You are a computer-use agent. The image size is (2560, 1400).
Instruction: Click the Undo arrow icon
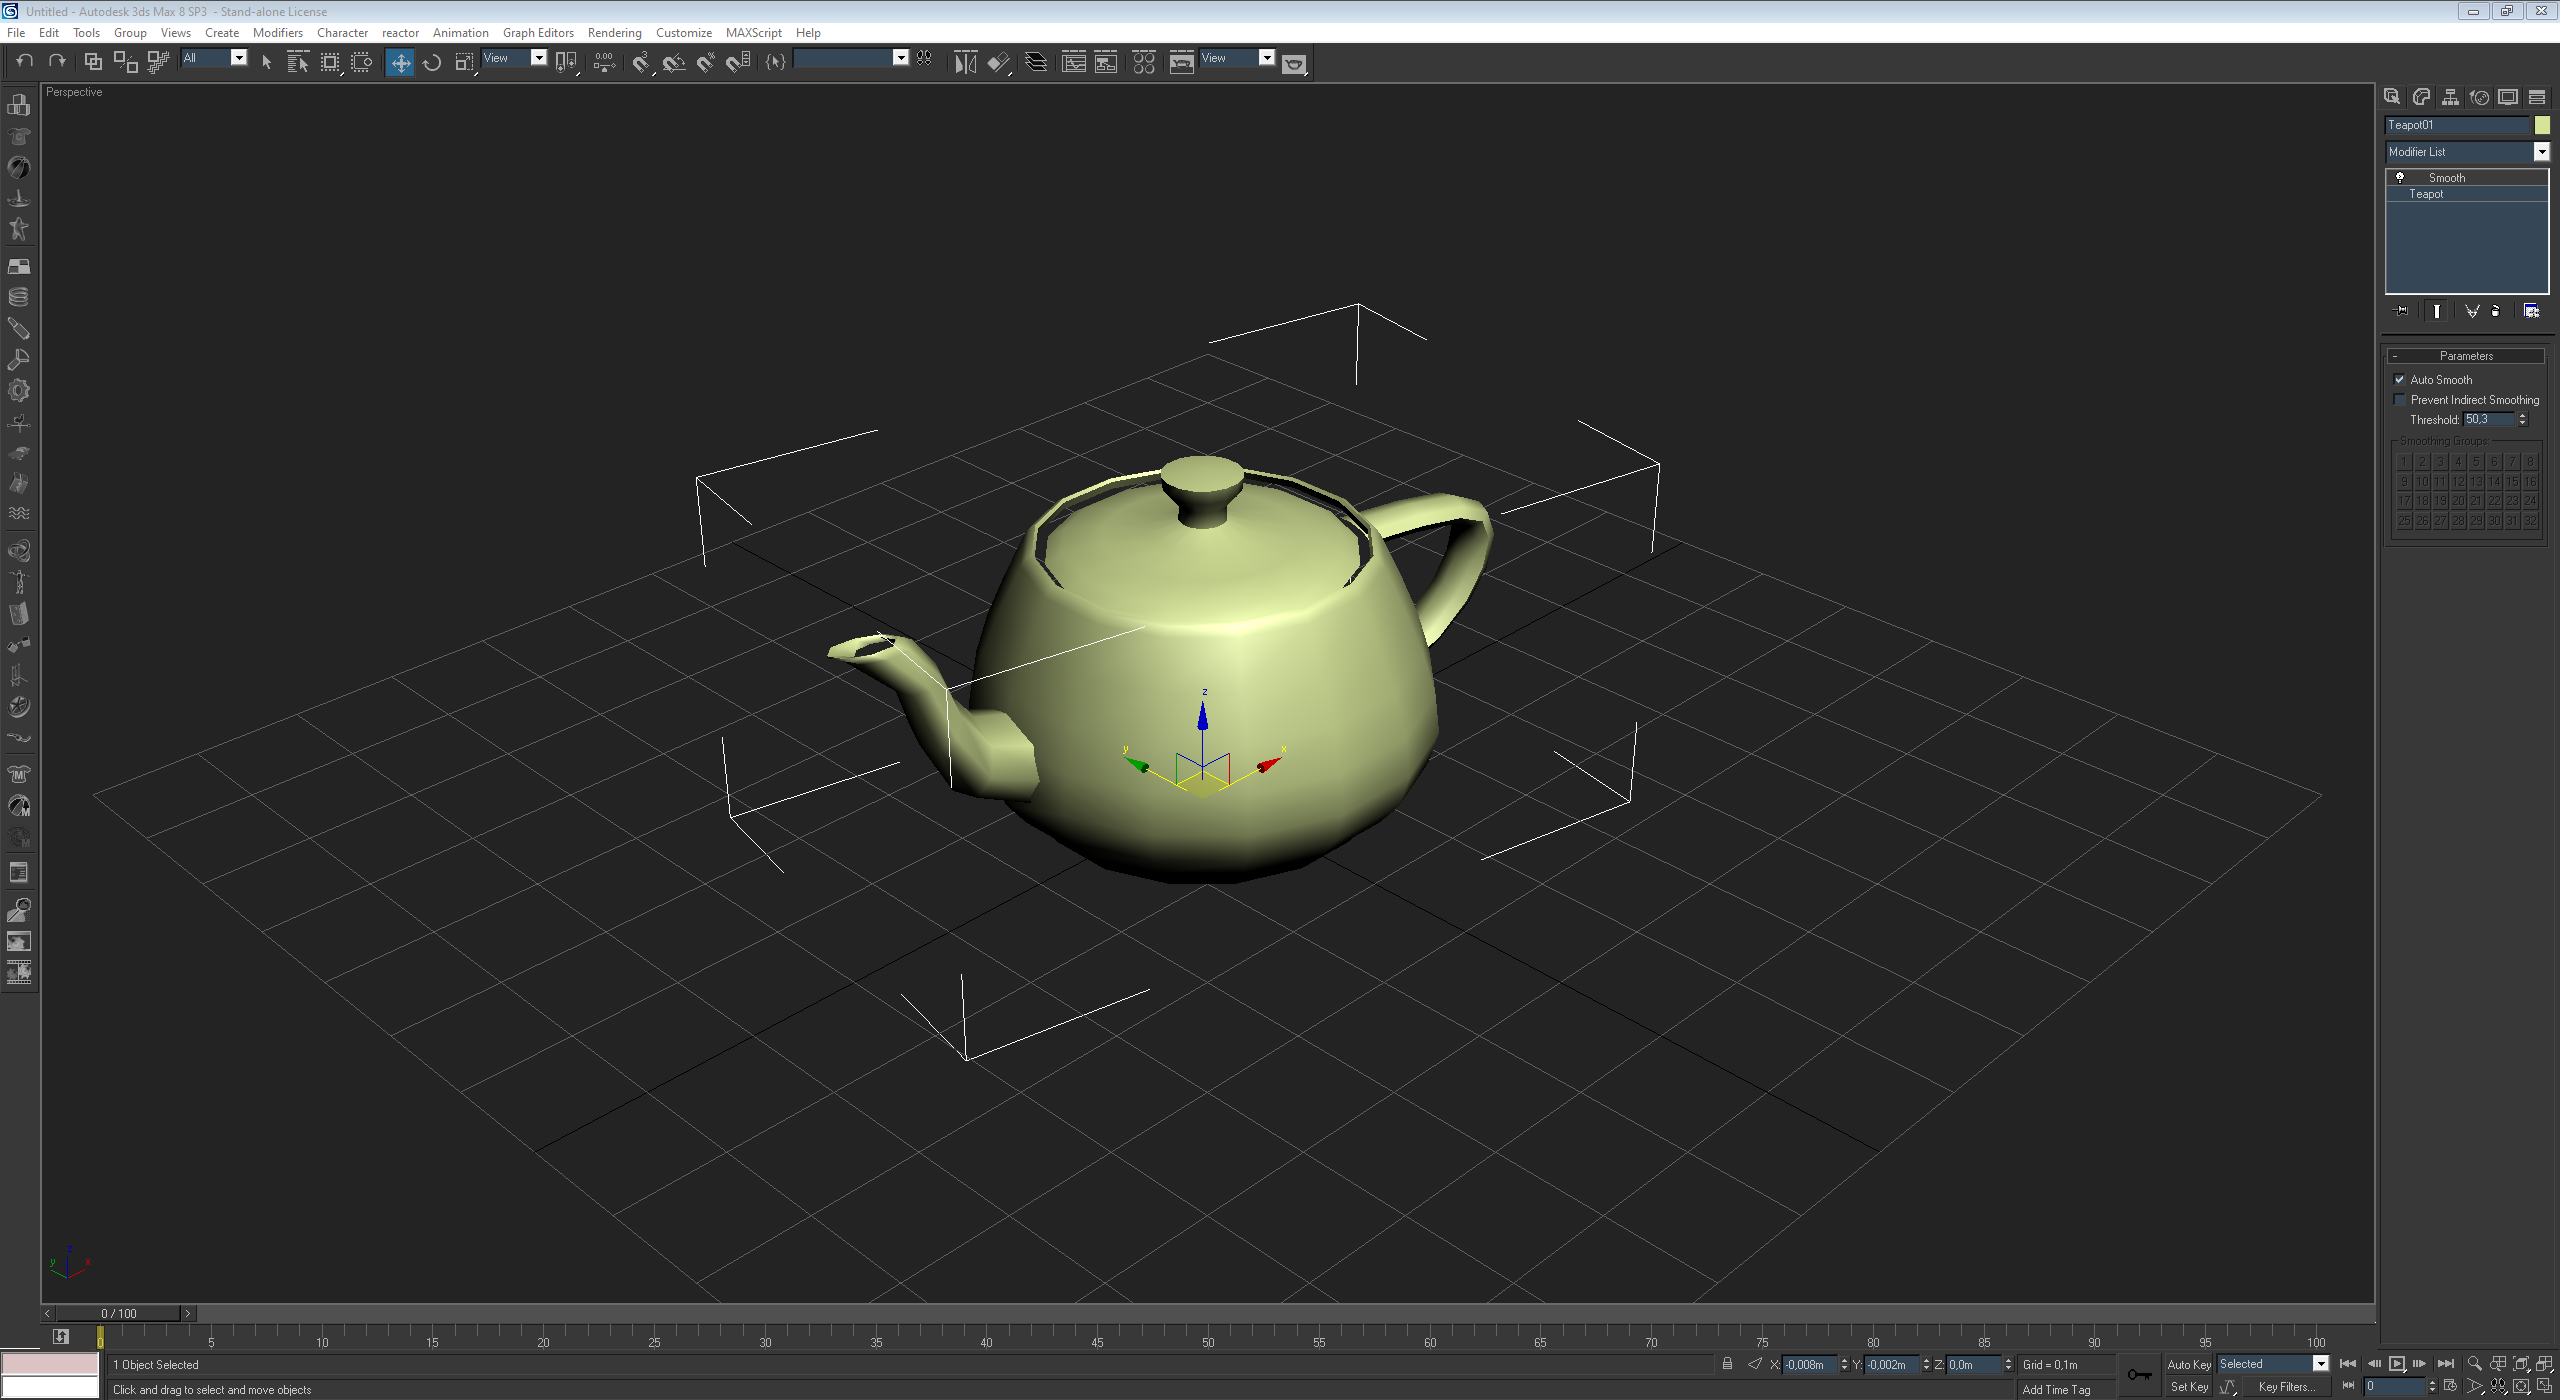coord(25,62)
